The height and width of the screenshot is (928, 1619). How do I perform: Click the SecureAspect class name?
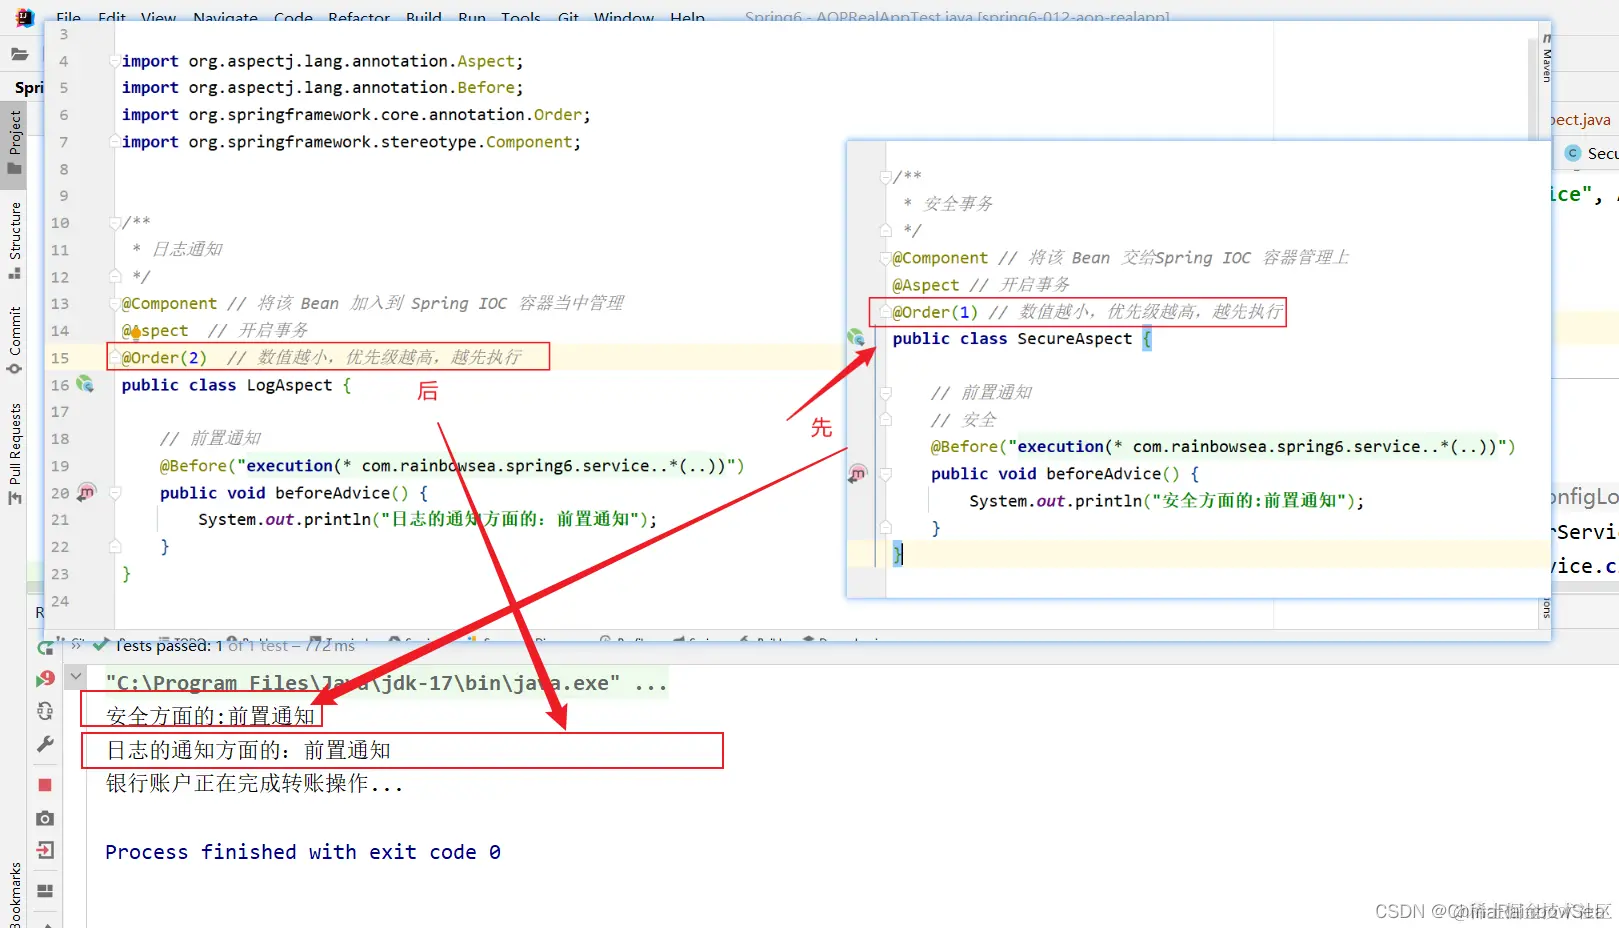[1075, 339]
